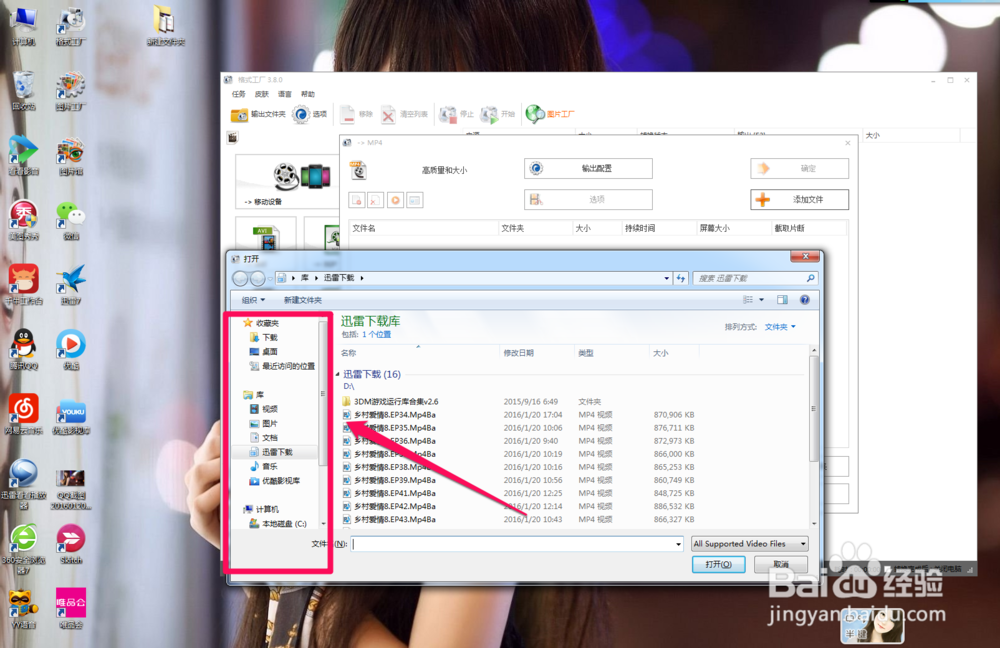
Task: Open the 唯品会 desktop shortcut
Action: coord(70,608)
